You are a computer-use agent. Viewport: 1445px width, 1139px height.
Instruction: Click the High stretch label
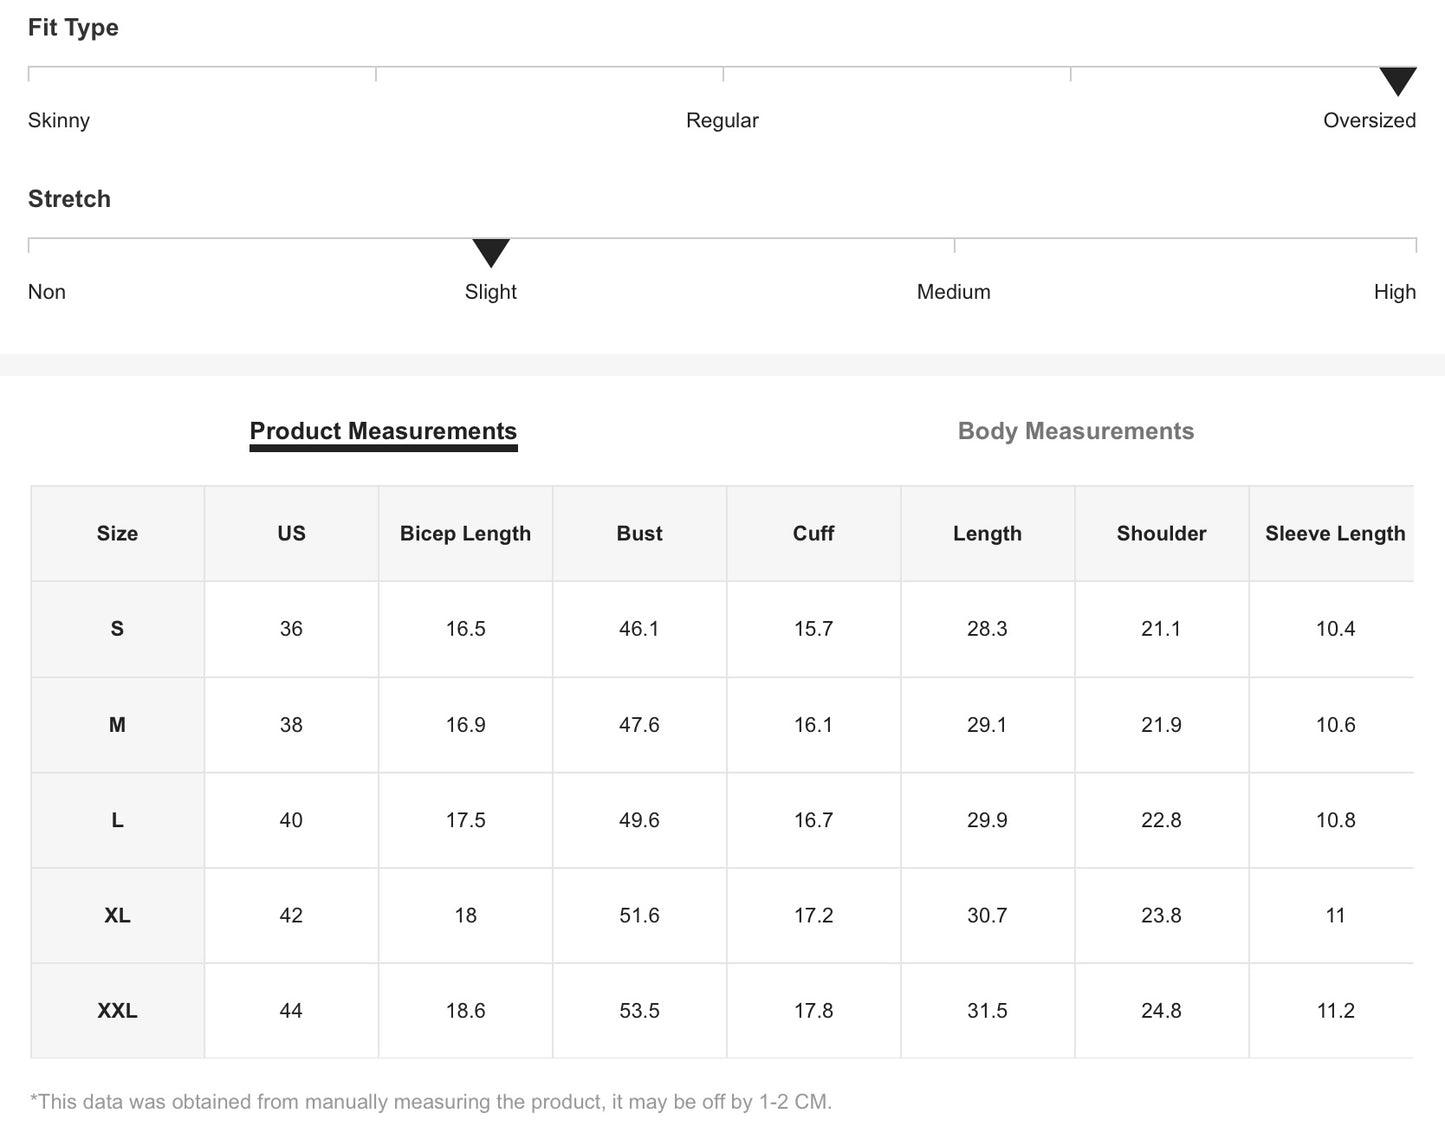click(x=1394, y=292)
